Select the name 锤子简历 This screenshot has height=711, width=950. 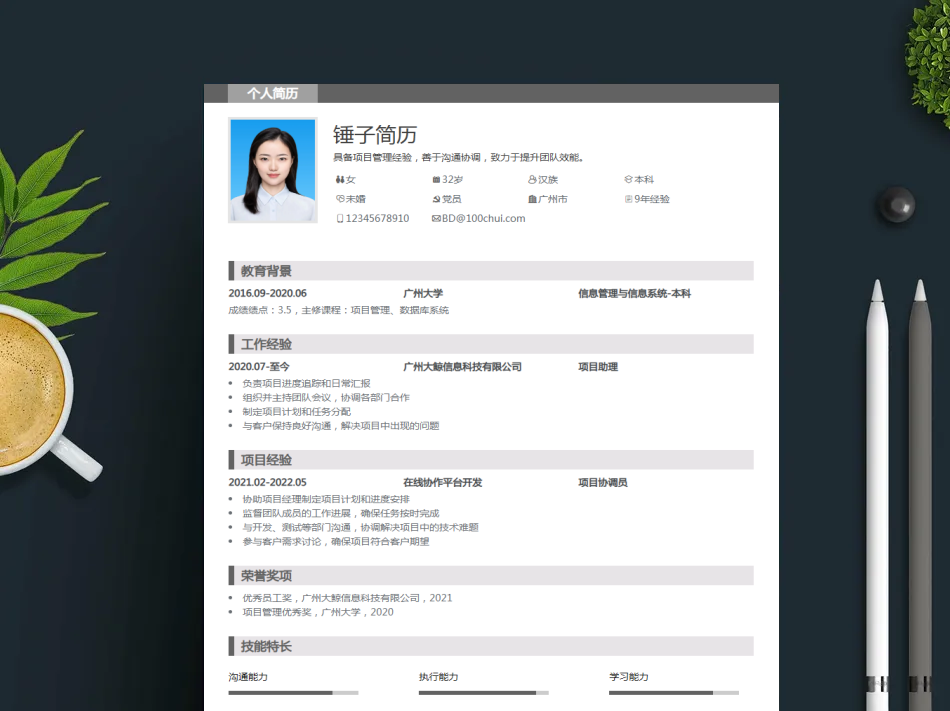tap(375, 134)
